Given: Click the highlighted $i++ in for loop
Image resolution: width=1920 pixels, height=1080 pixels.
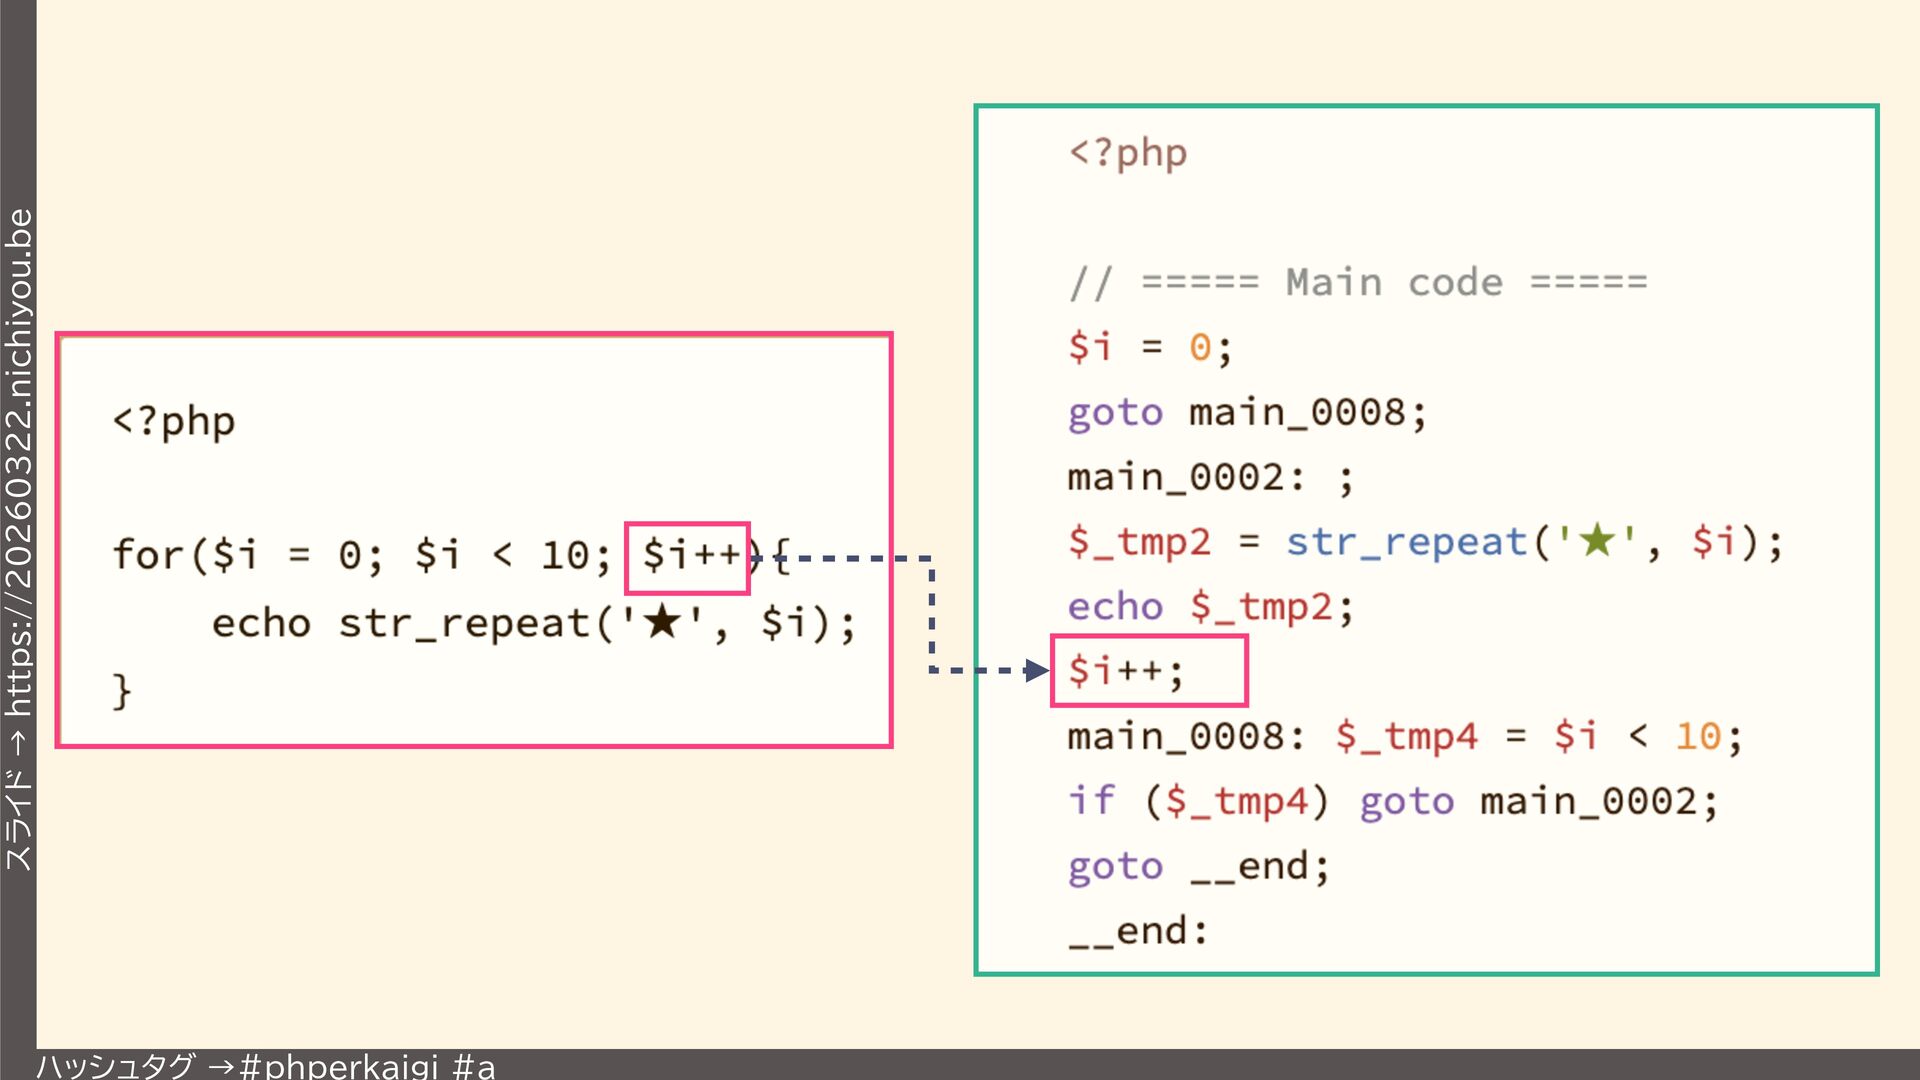Looking at the screenshot, I should tap(688, 556).
